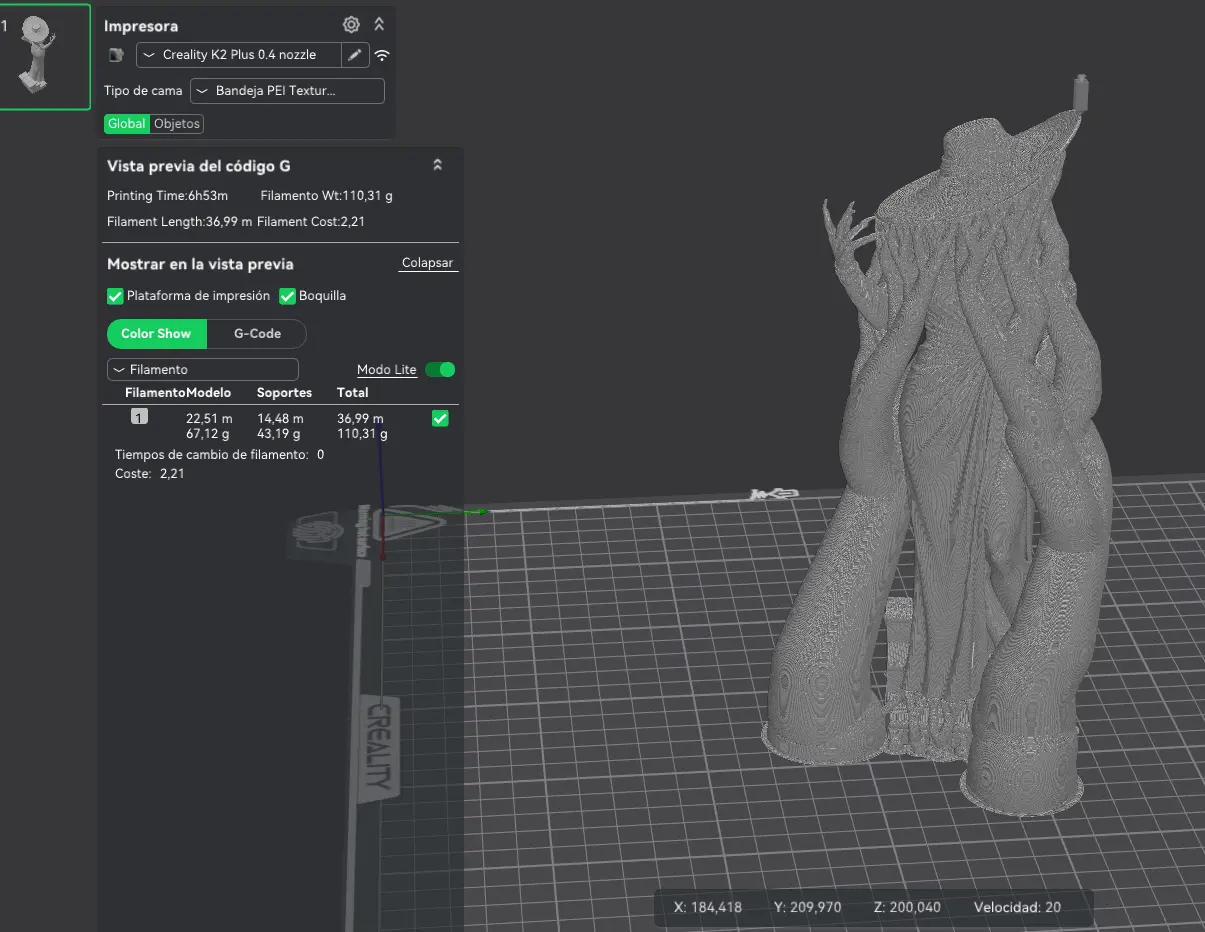Click the 22,51 m model length value
Screen dimensions: 1205x932
point(209,419)
